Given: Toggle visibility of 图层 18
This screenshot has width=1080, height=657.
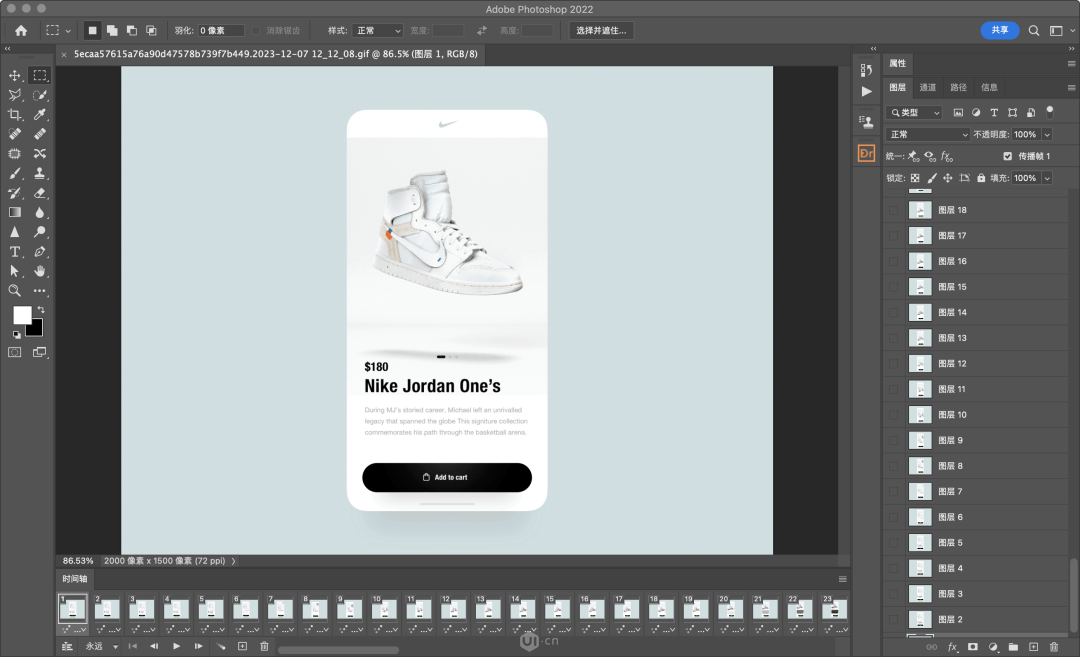Looking at the screenshot, I should tap(893, 210).
